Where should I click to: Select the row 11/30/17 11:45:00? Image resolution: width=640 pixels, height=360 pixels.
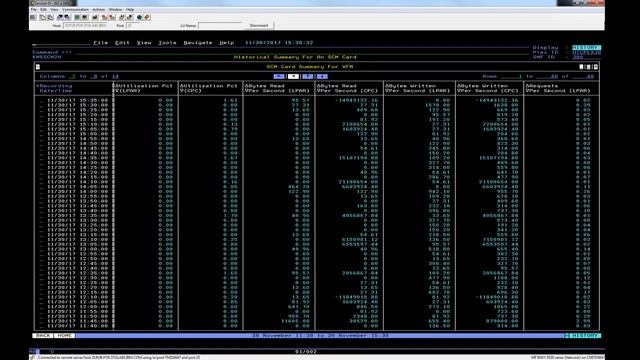[317, 321]
